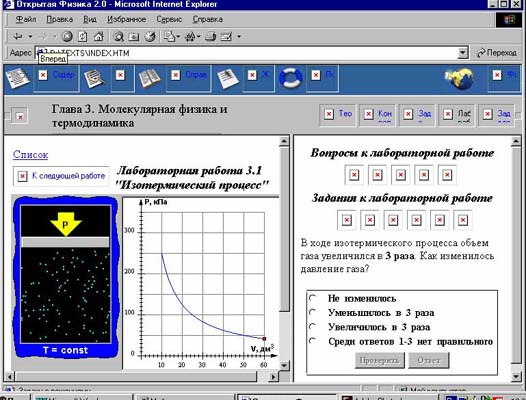Screen dimensions: 526x400
Task: Open the Back button history dropdown arrow
Action: pyautogui.click(x=30, y=36)
